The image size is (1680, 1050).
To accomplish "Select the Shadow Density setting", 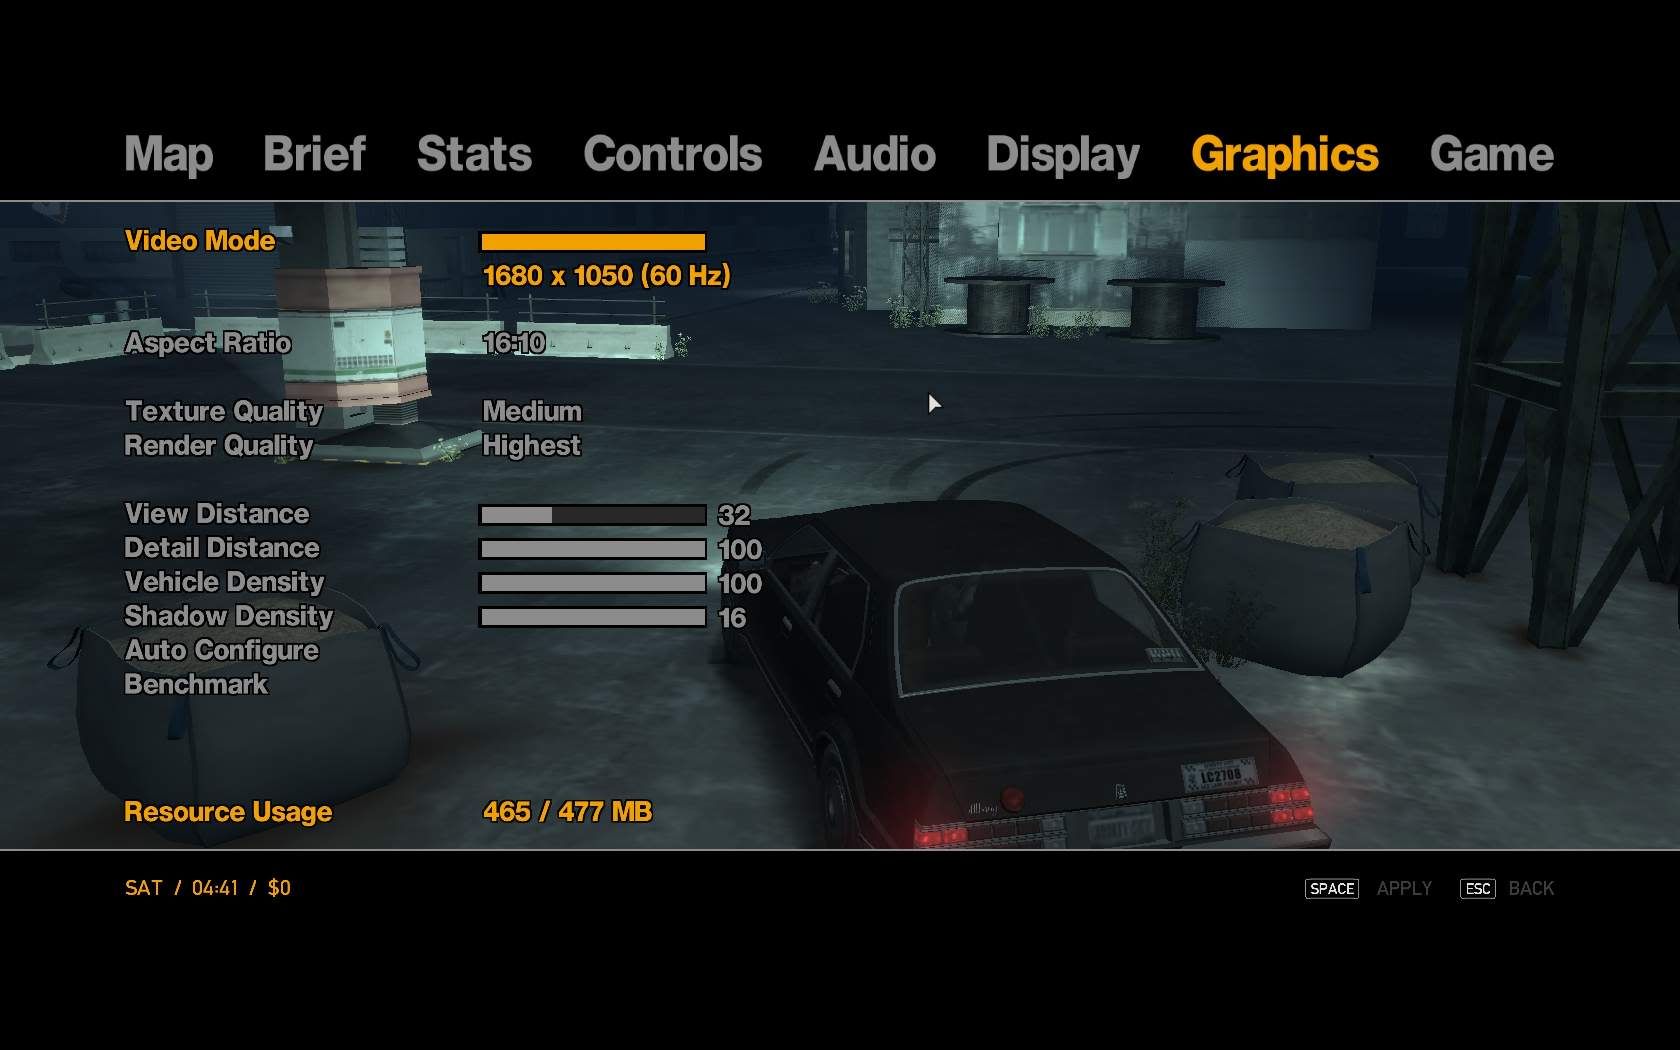I will pyautogui.click(x=229, y=616).
